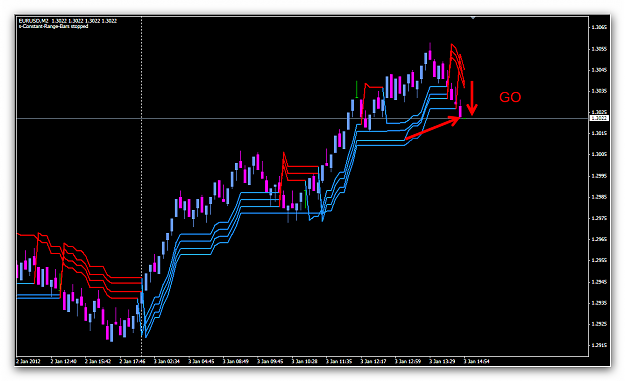Viewport: 625px width, 381px height.
Task: Click the 2 Jan 12:40 time label
Action: pyautogui.click(x=63, y=361)
